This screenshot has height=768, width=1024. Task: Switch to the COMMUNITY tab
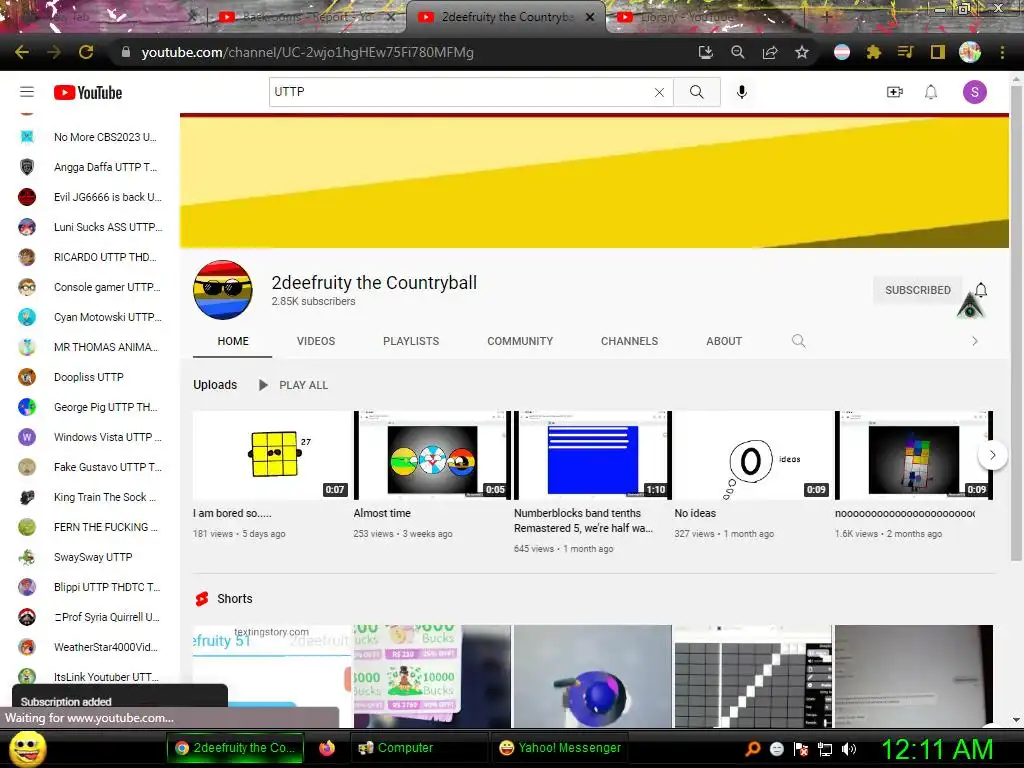[520, 341]
